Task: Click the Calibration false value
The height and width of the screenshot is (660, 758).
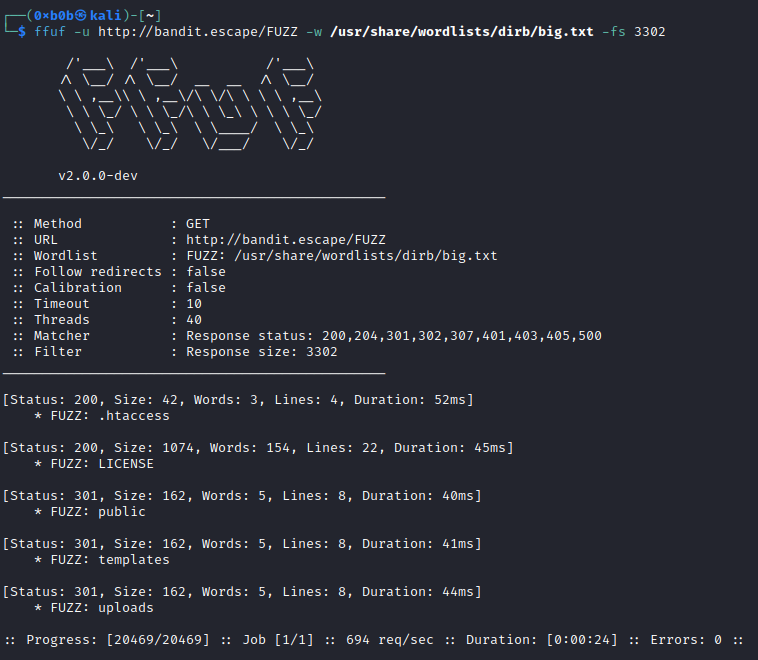Action: pos(206,288)
